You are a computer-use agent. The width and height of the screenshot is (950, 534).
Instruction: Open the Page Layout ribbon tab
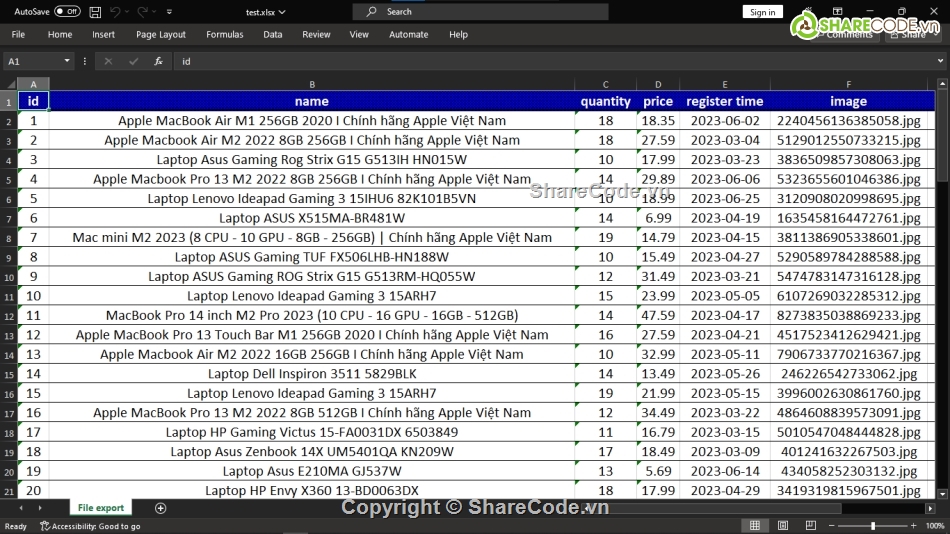pyautogui.click(x=161, y=34)
